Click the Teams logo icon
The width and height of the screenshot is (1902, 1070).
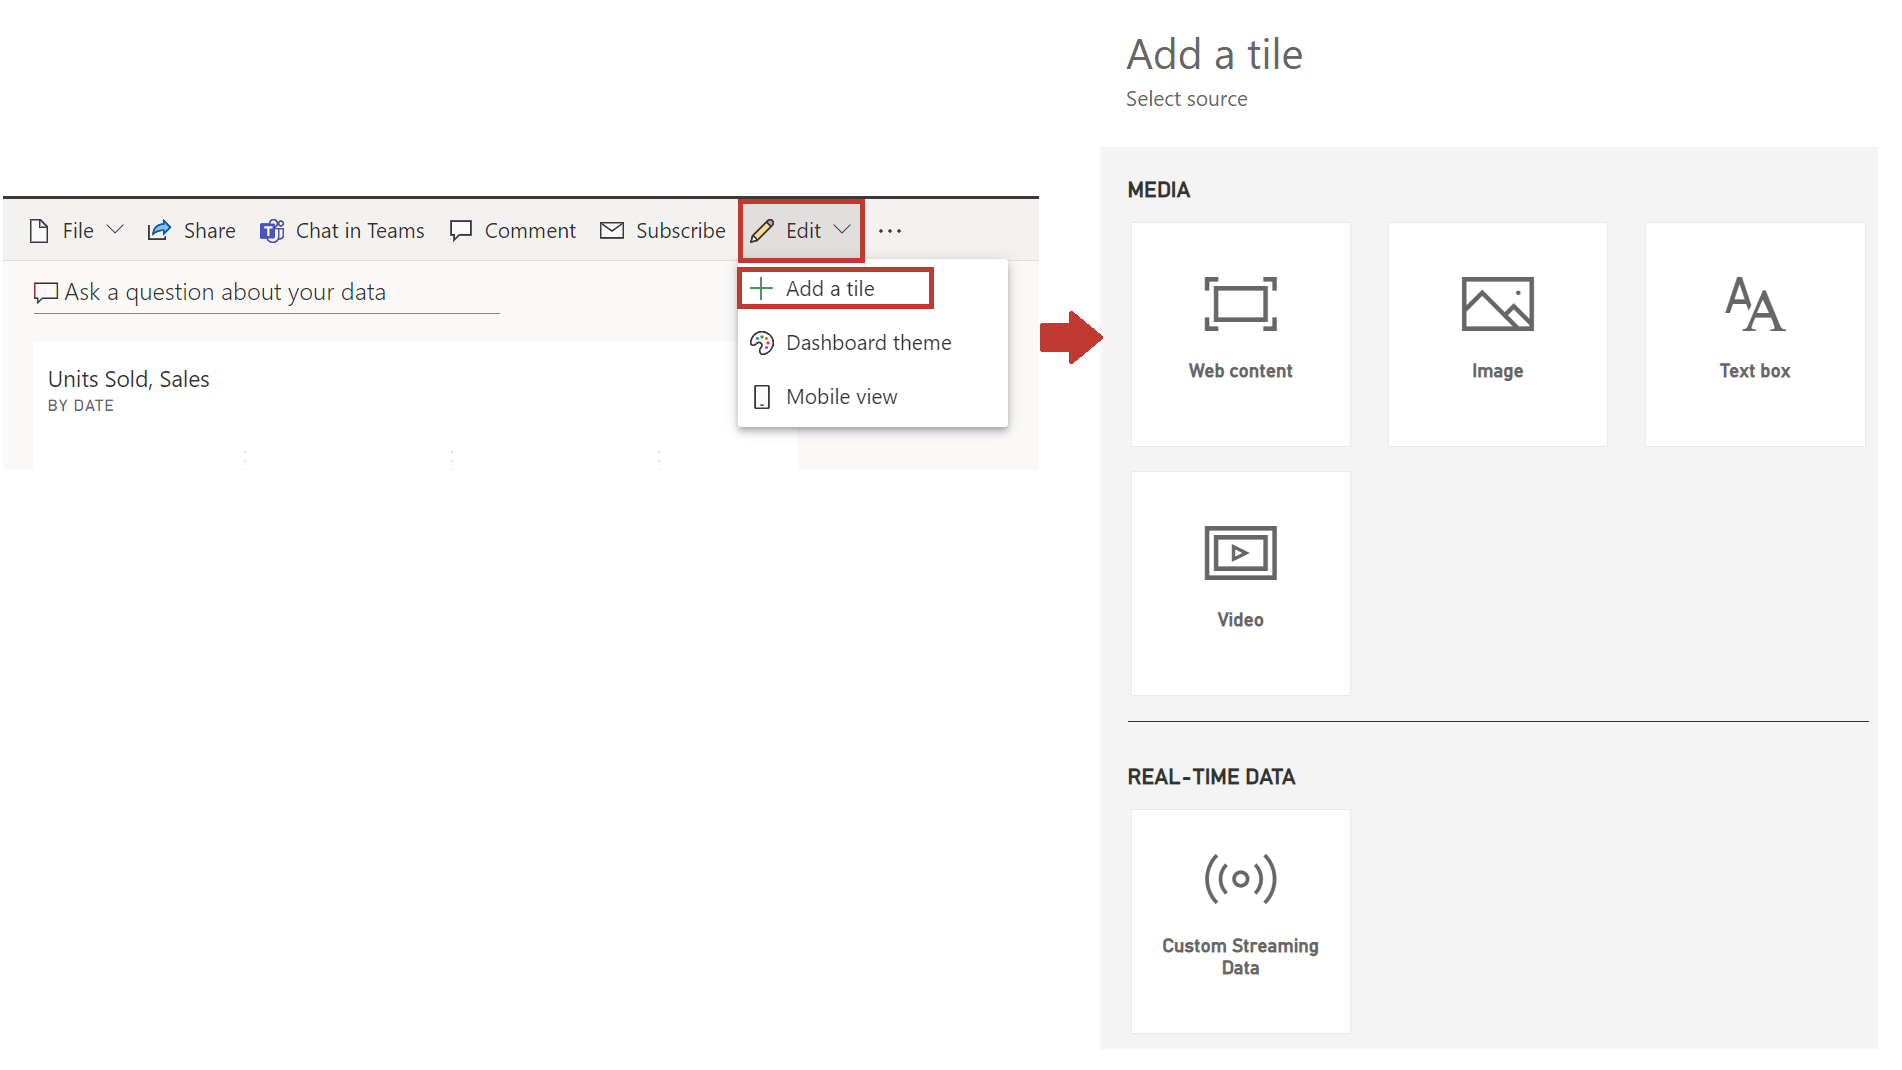point(272,231)
